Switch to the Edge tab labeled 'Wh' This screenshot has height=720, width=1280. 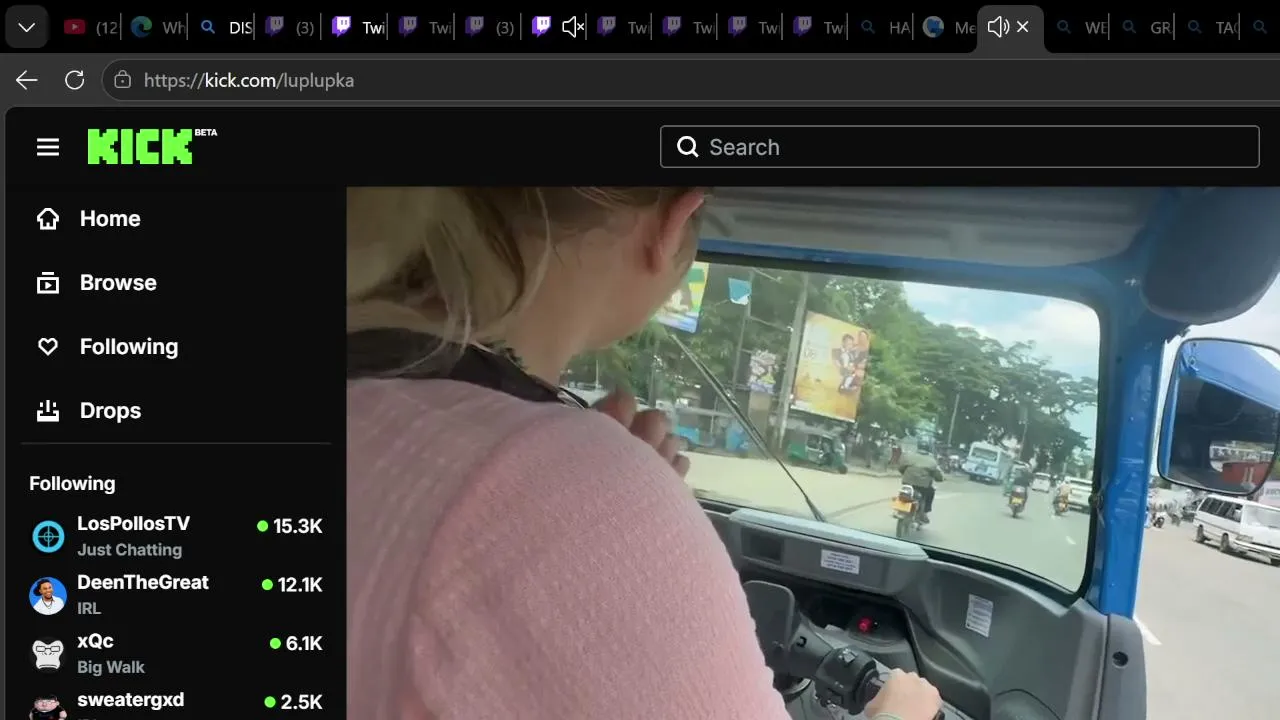[157, 27]
